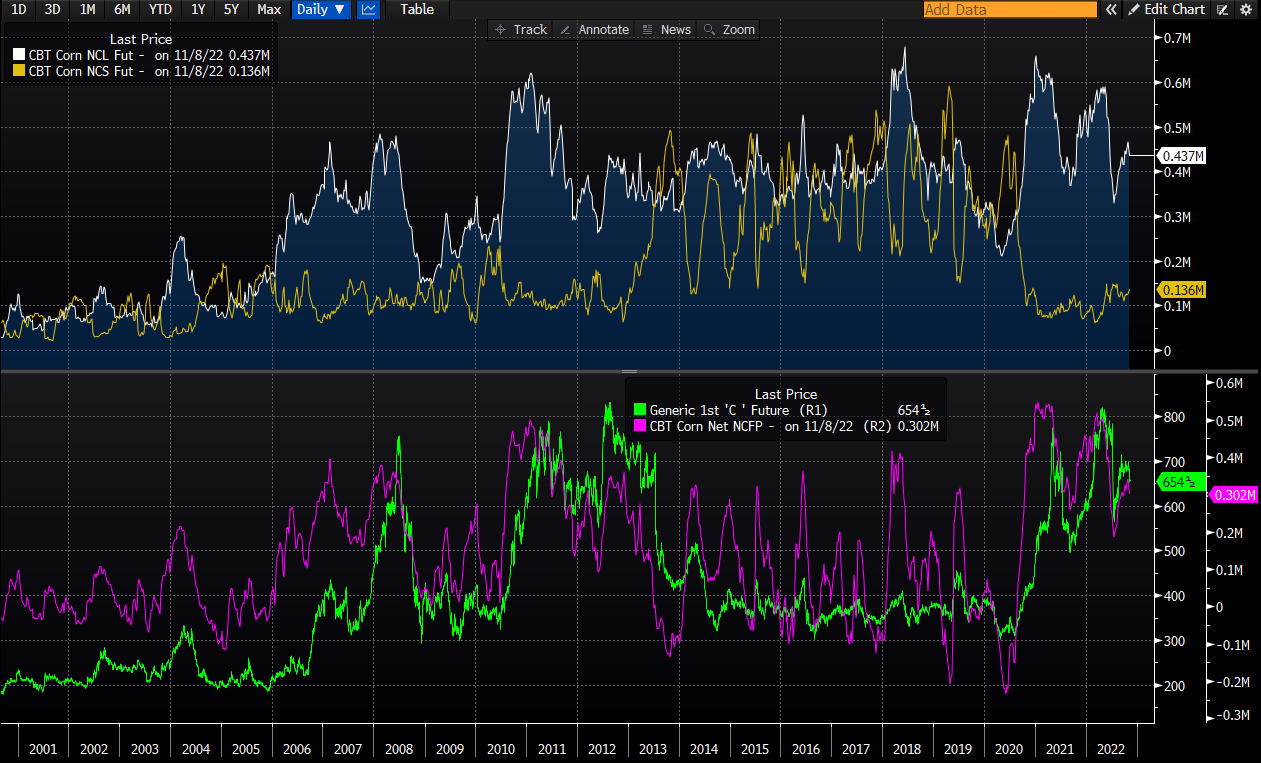
Task: Toggle the 1Y range button
Action: coord(198,9)
